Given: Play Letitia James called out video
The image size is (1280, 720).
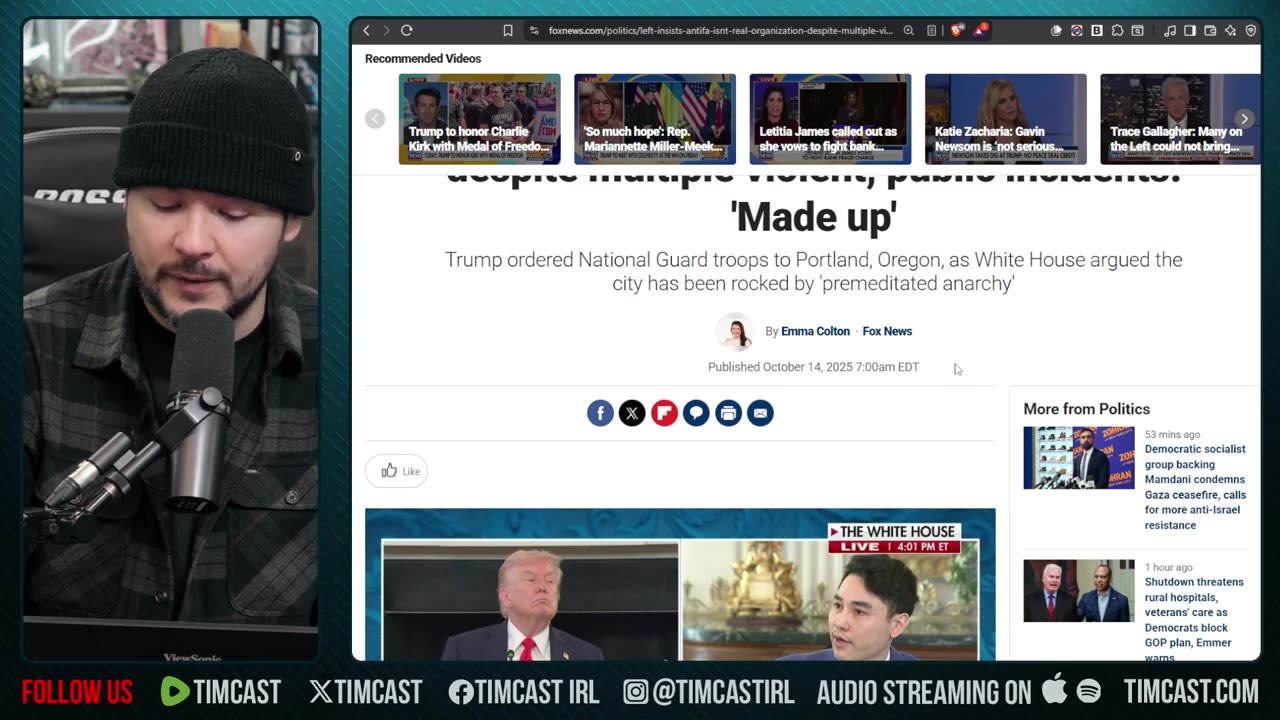Looking at the screenshot, I should click(x=830, y=119).
